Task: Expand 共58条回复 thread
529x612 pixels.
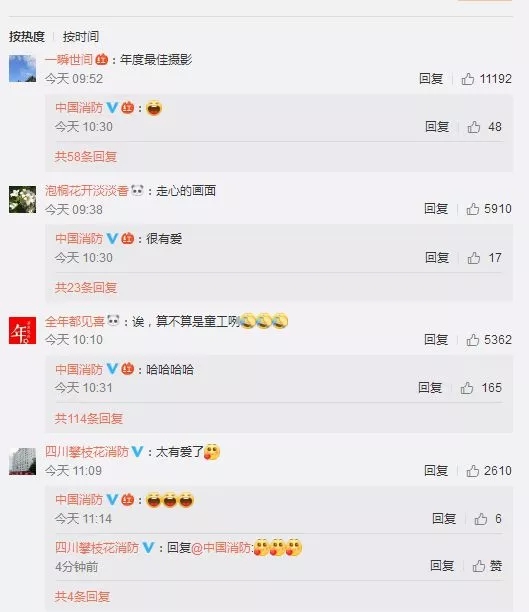Action: (86, 157)
